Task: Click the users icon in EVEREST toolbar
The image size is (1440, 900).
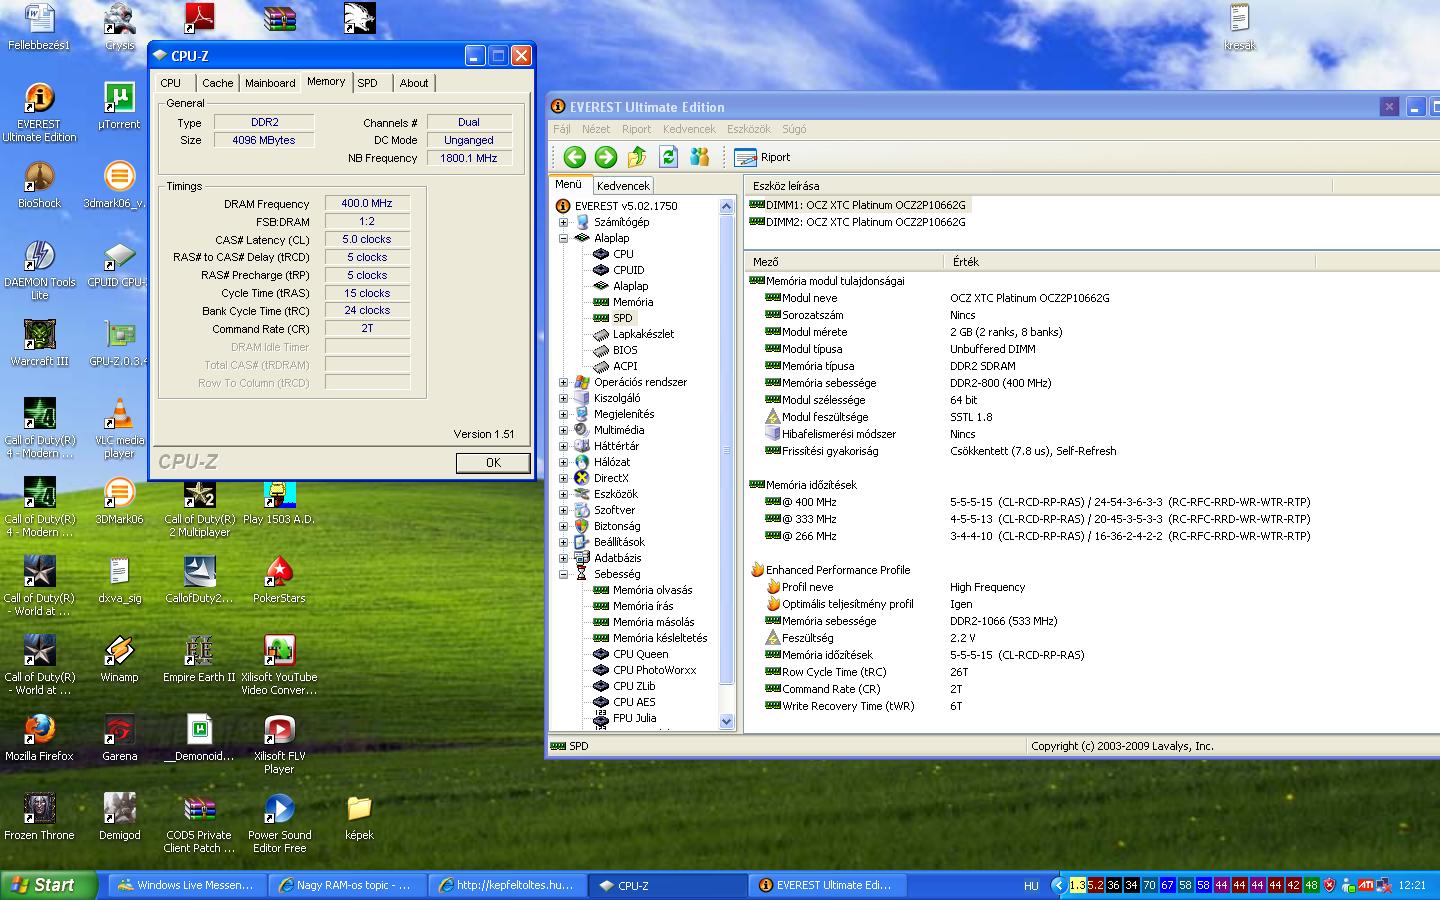Action: [700, 157]
